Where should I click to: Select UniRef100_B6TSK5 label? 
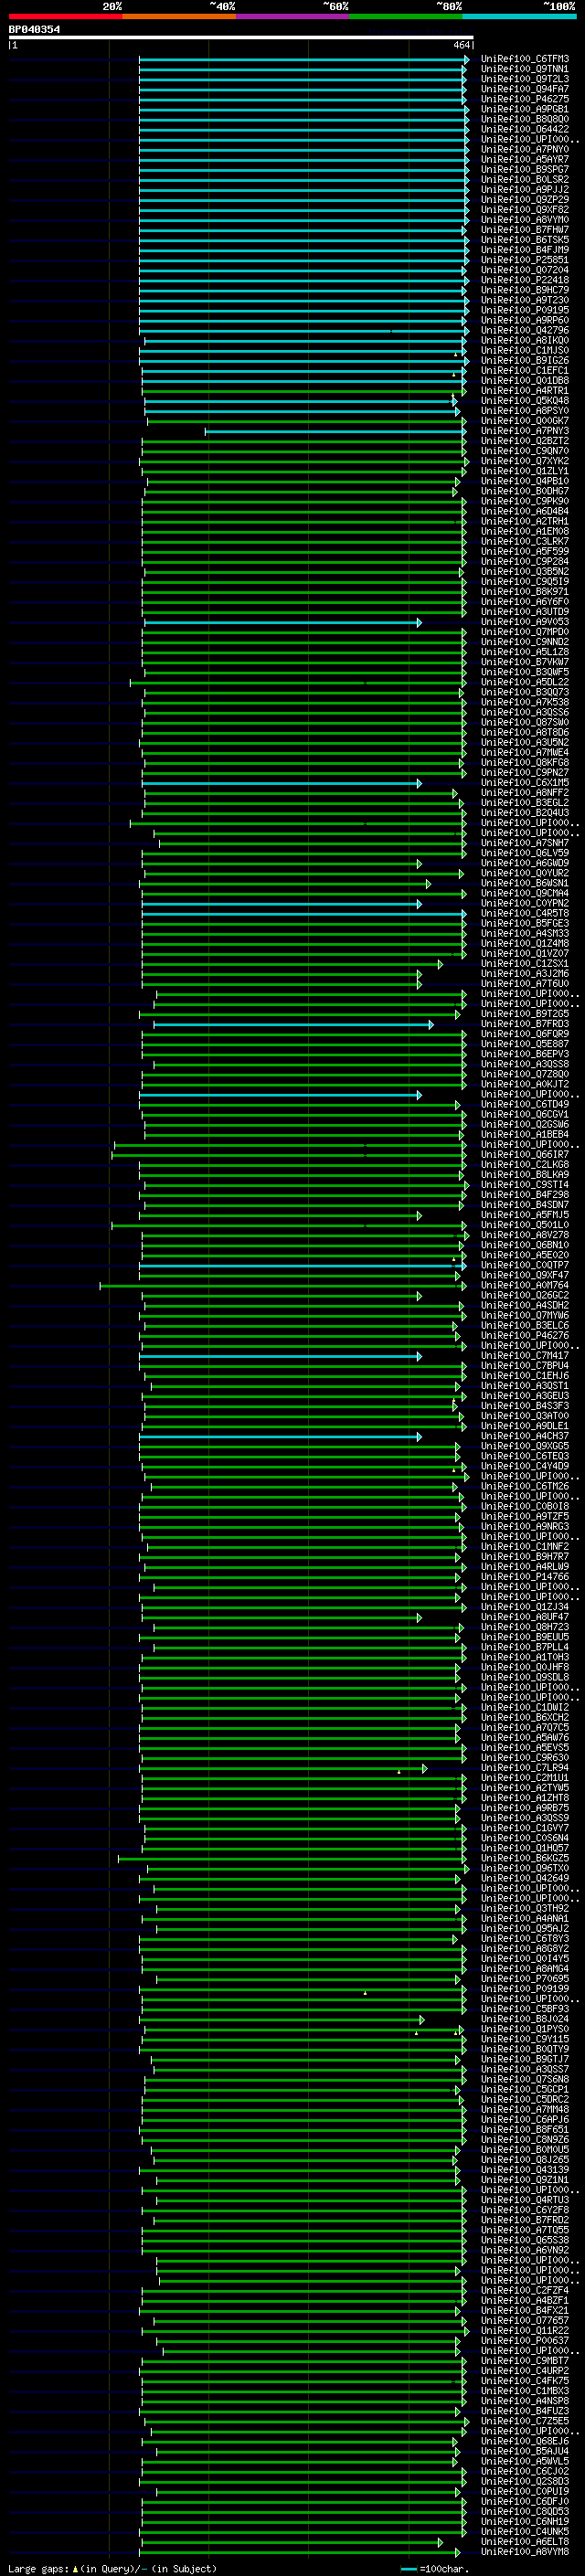tap(524, 240)
